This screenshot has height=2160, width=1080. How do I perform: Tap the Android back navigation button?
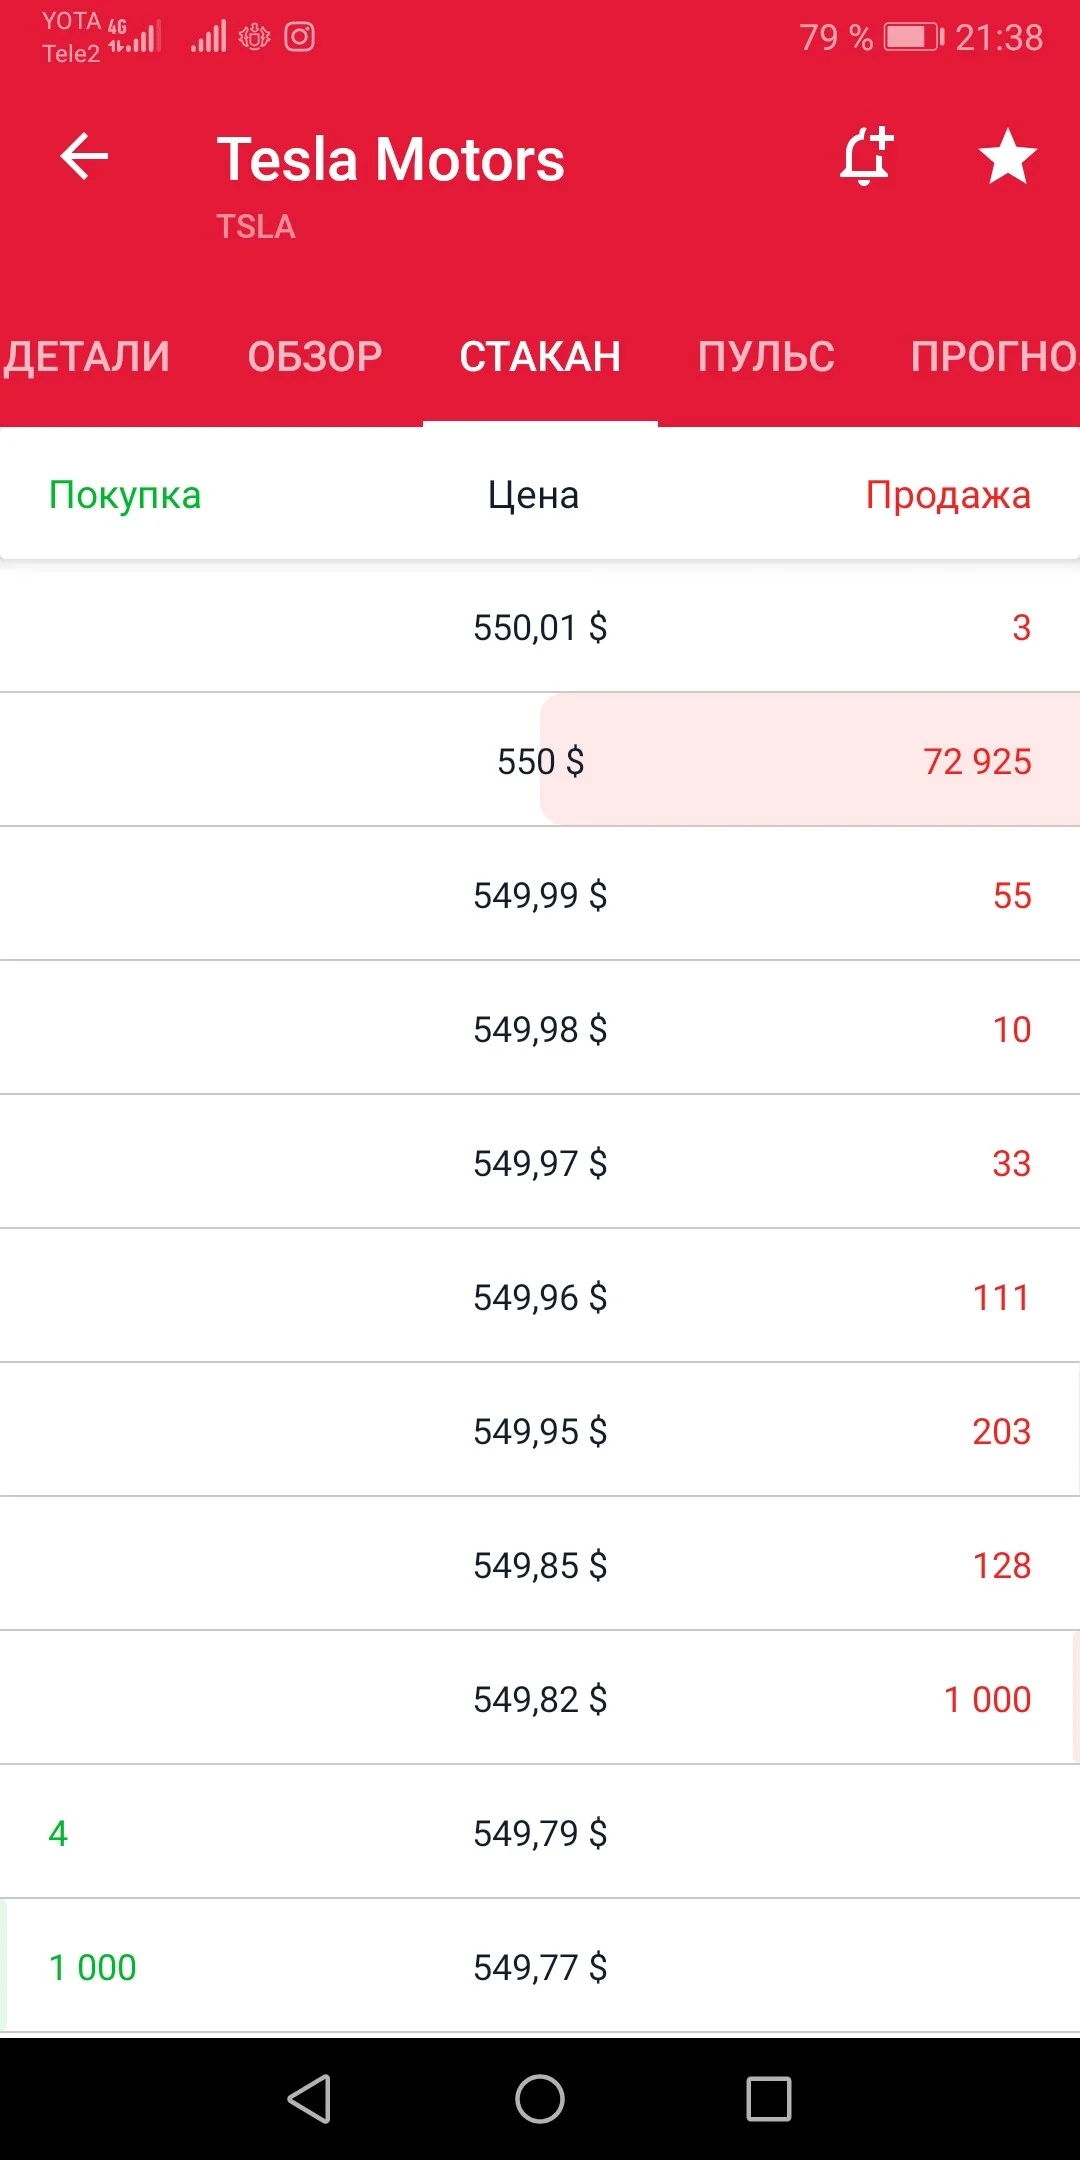pyautogui.click(x=309, y=2098)
